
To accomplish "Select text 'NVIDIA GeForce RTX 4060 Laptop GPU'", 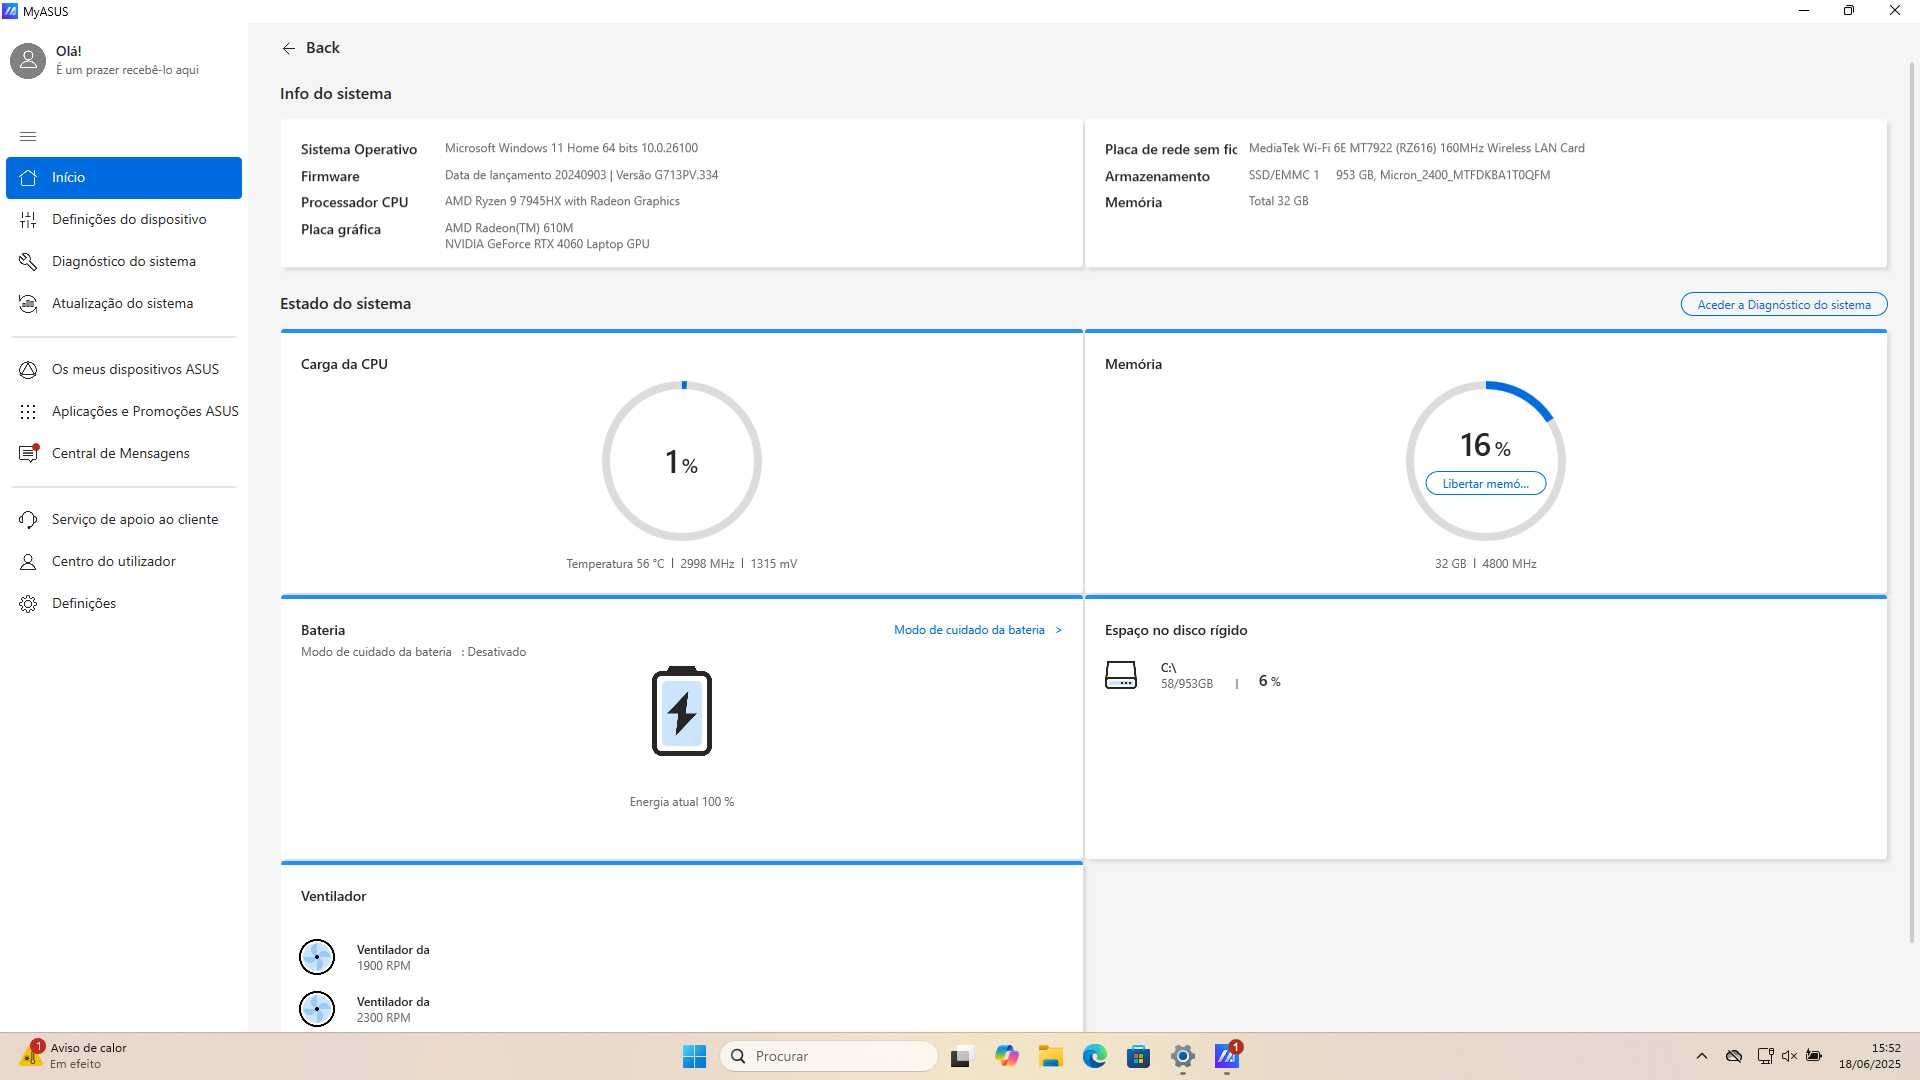I will coord(547,244).
